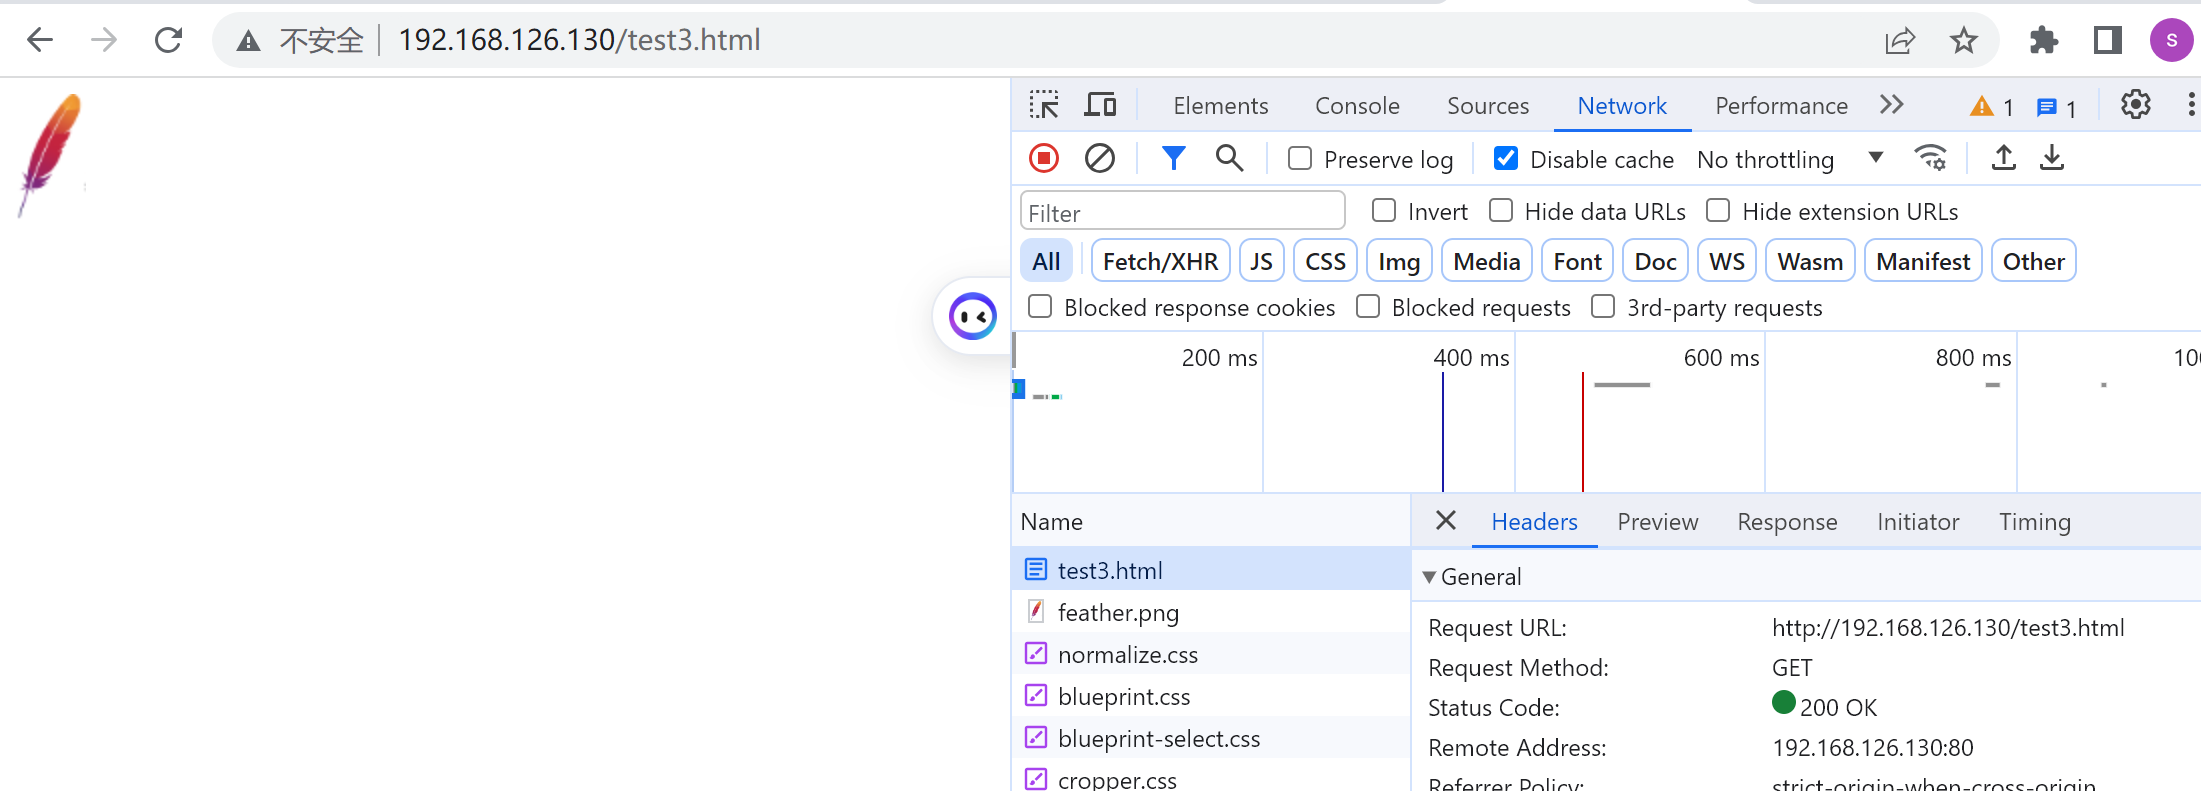Image resolution: width=2201 pixels, height=791 pixels.
Task: Click the export HAR download icon
Action: point(2052,159)
